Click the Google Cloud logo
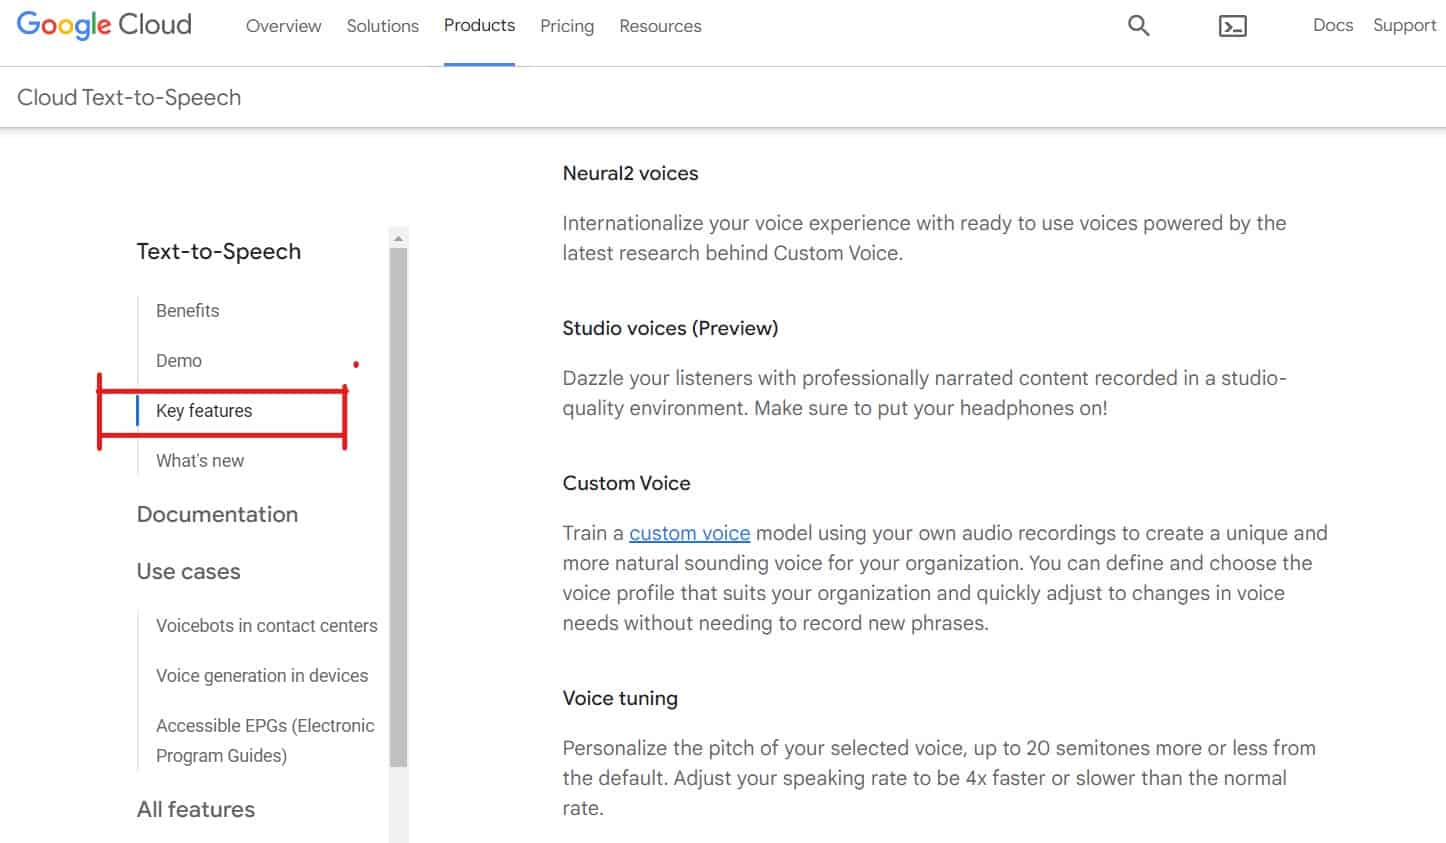Image resolution: width=1446 pixels, height=843 pixels. coord(104,25)
